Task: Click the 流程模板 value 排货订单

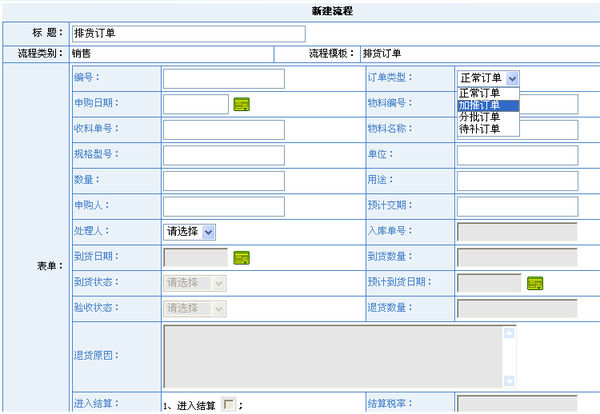Action: point(382,54)
